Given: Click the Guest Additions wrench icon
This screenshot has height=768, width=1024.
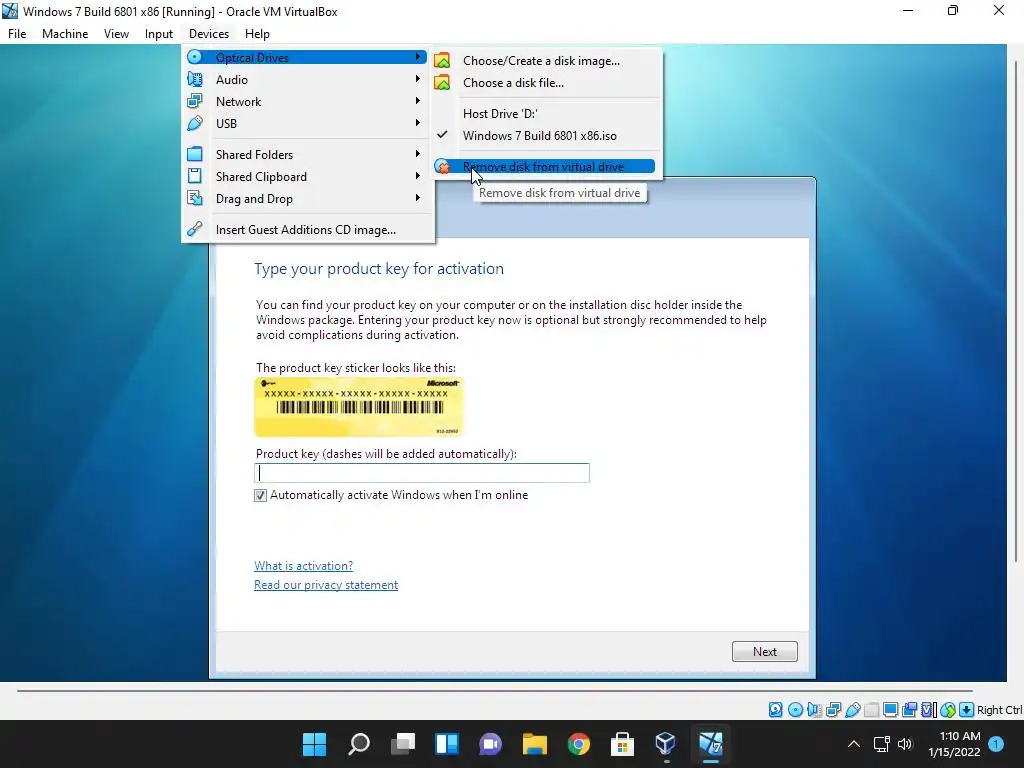Looking at the screenshot, I should [195, 229].
